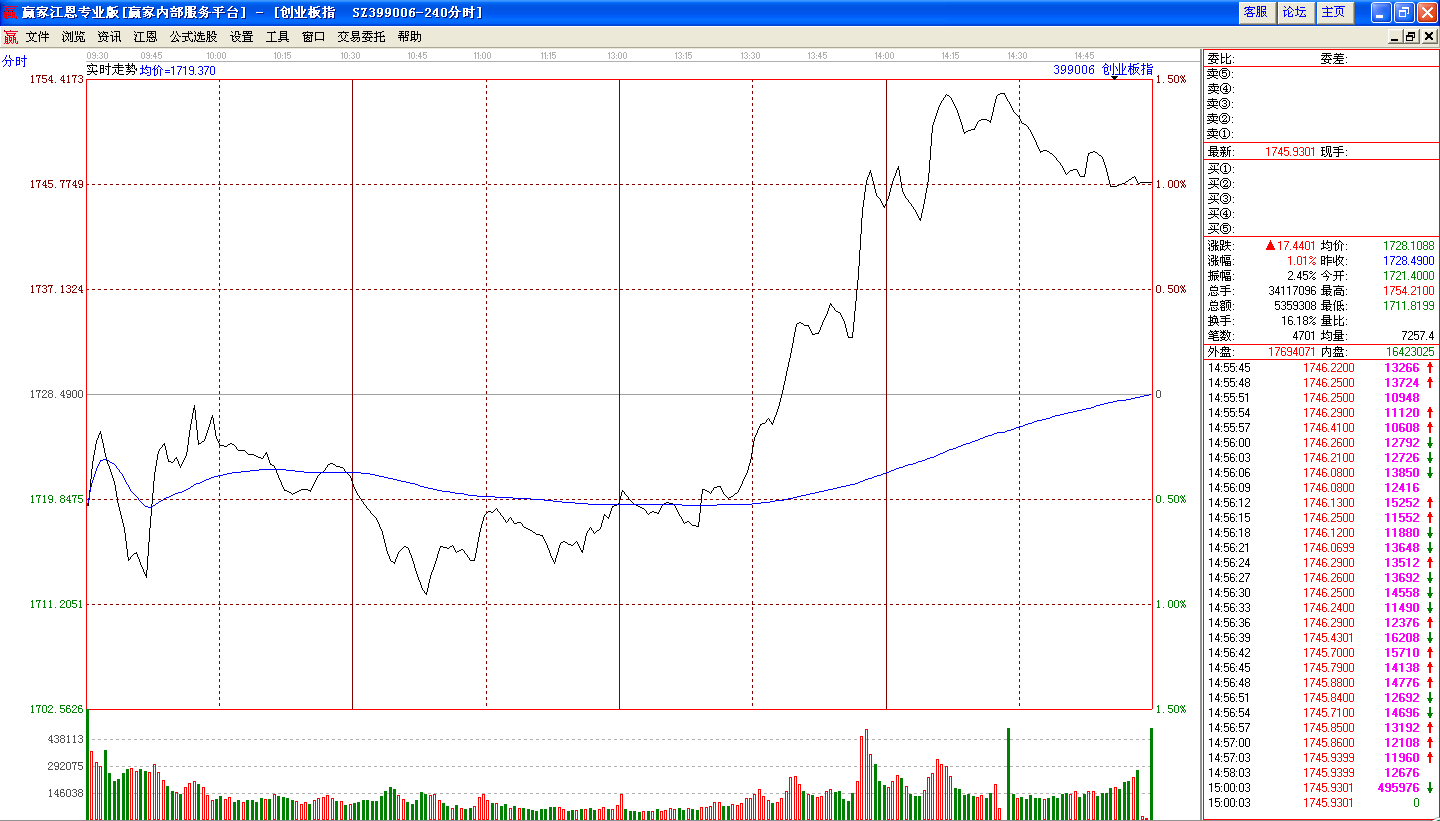Click the 分时 label at chart corner
The image size is (1440, 821).
(x=15, y=61)
